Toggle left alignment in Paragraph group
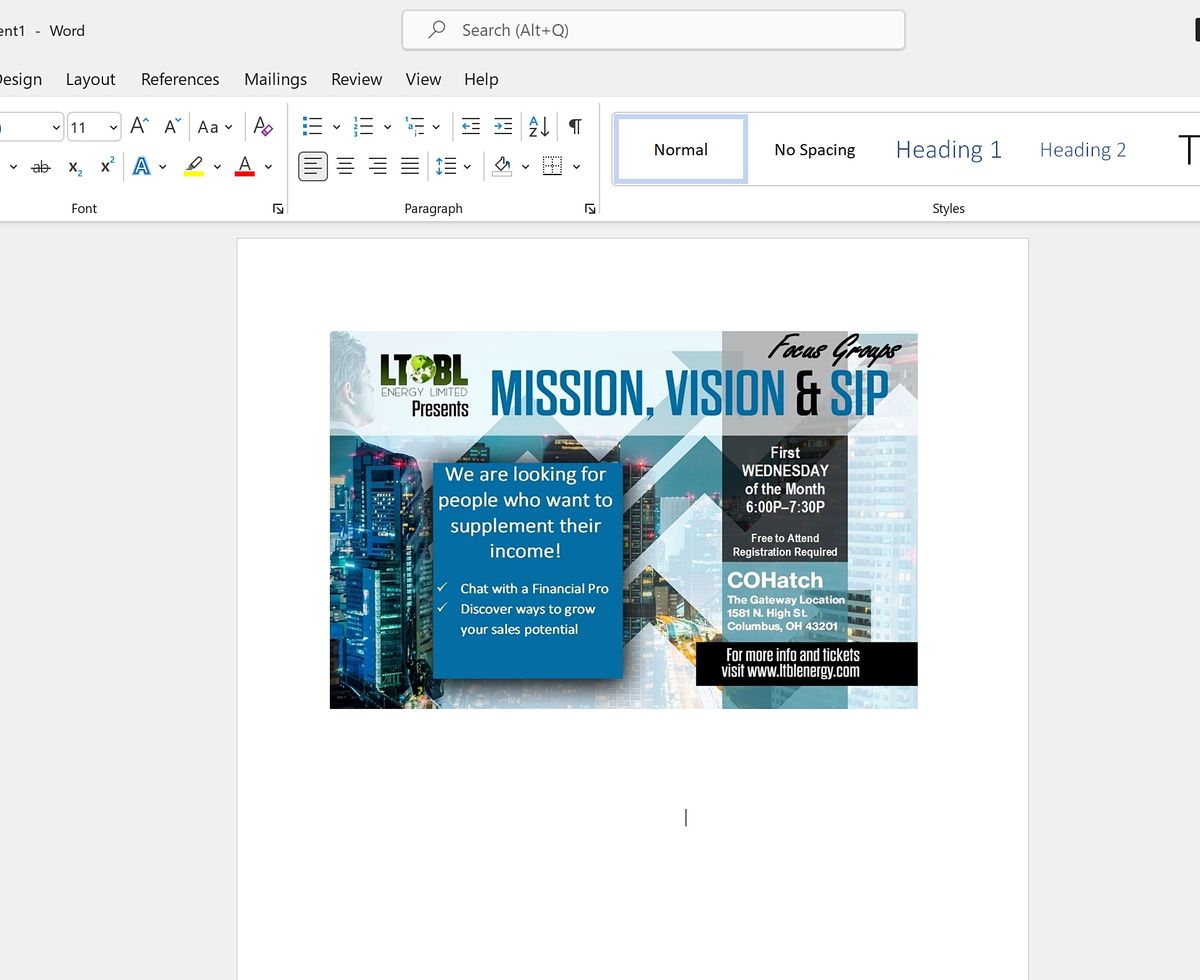The height and width of the screenshot is (980, 1200). click(313, 166)
